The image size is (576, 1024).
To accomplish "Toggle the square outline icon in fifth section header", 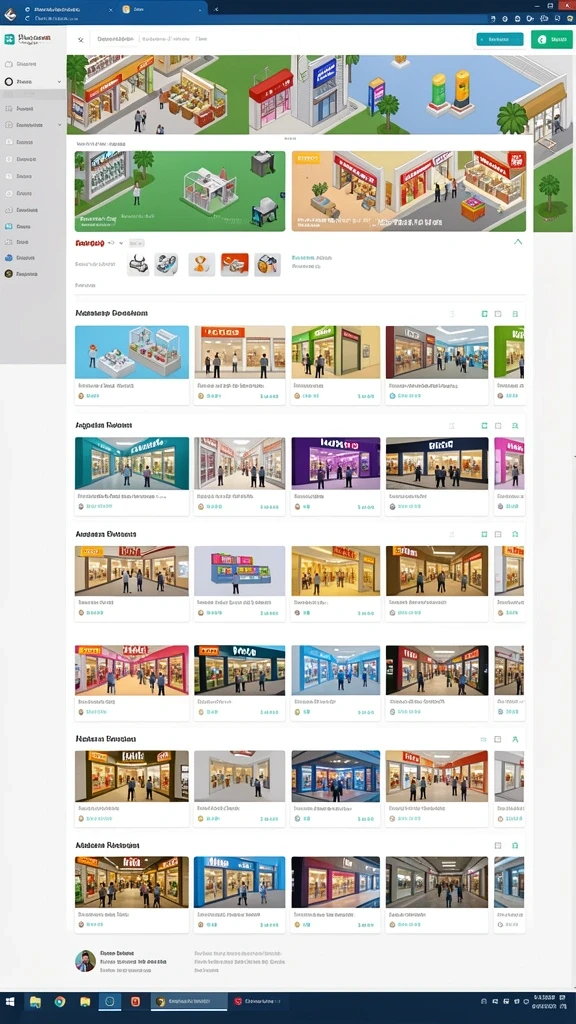I will click(498, 739).
